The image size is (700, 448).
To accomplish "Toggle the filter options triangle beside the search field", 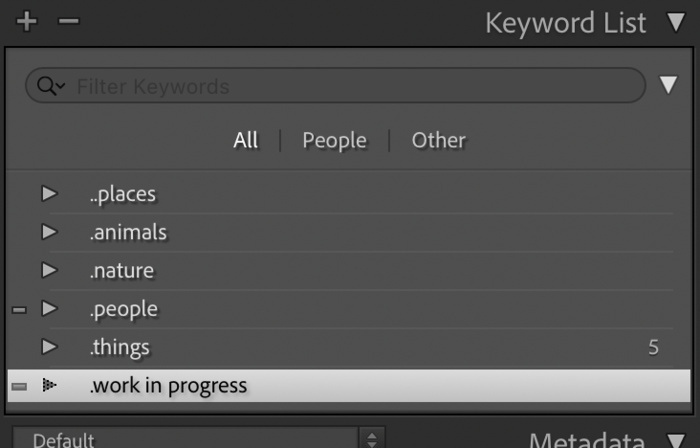I will [x=668, y=85].
